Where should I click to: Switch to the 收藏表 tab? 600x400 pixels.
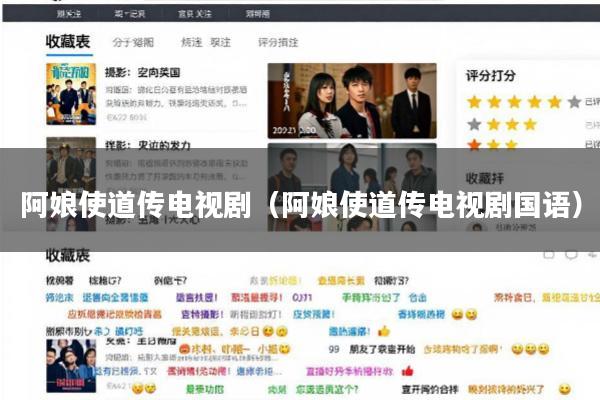point(68,42)
